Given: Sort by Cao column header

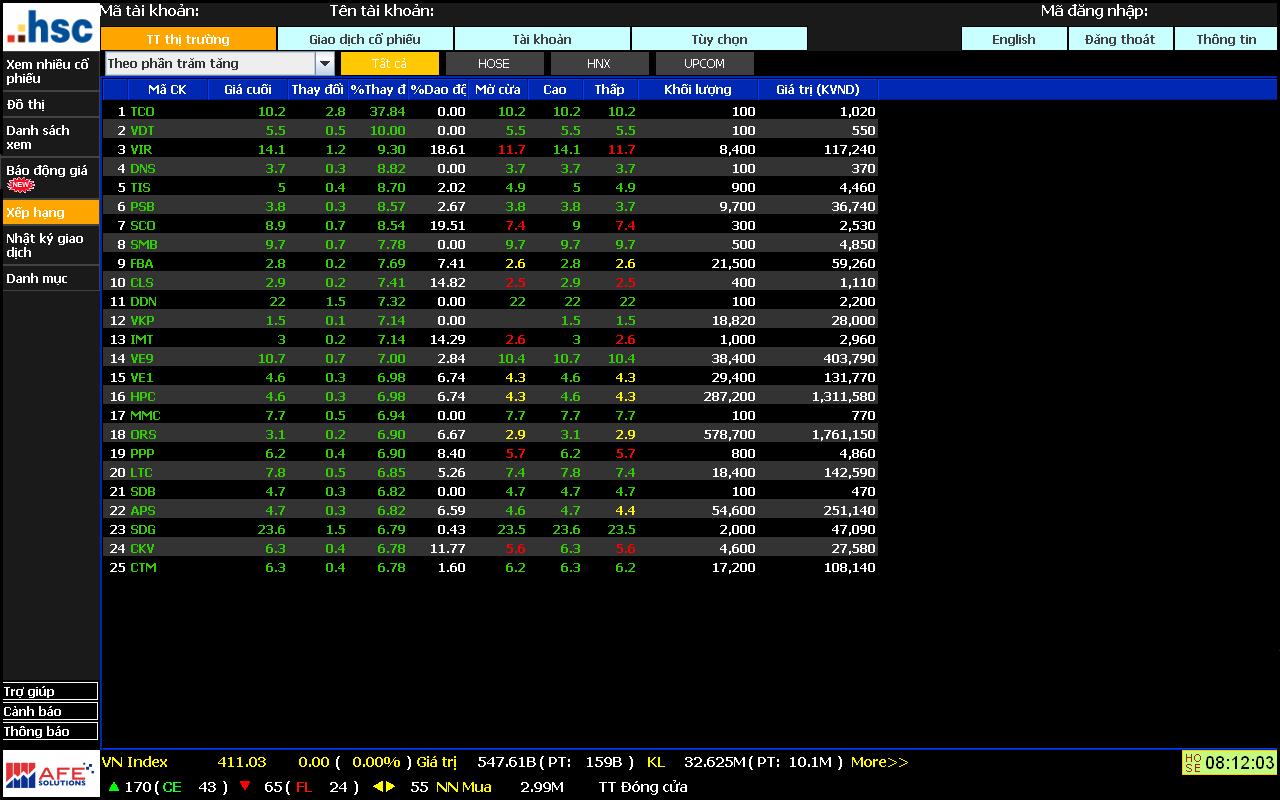Looking at the screenshot, I should coord(555,89).
